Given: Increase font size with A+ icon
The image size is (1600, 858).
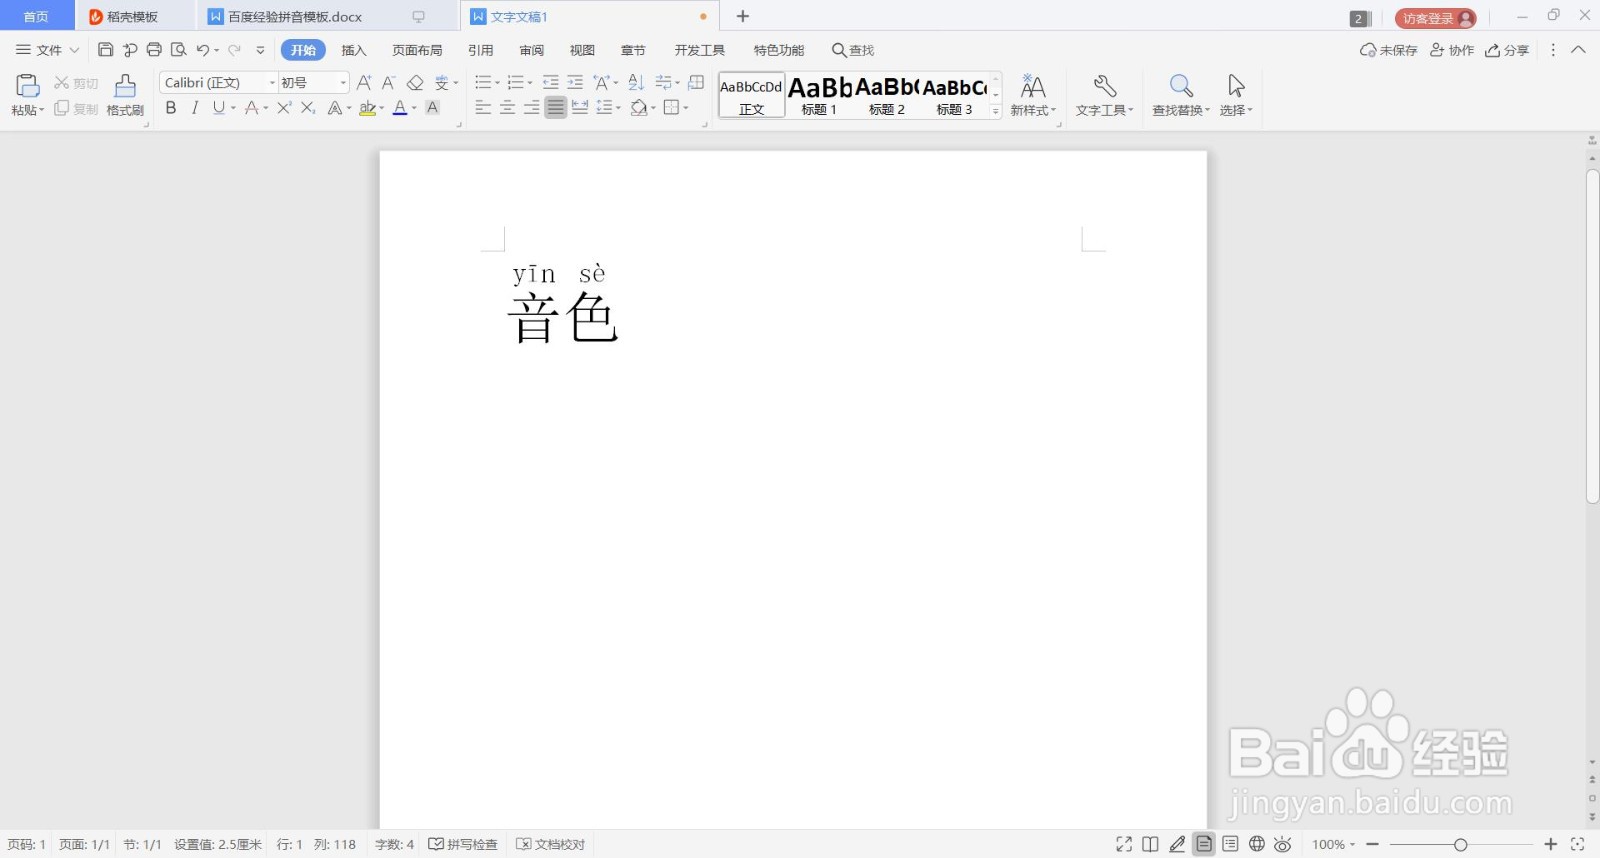Looking at the screenshot, I should 364,83.
